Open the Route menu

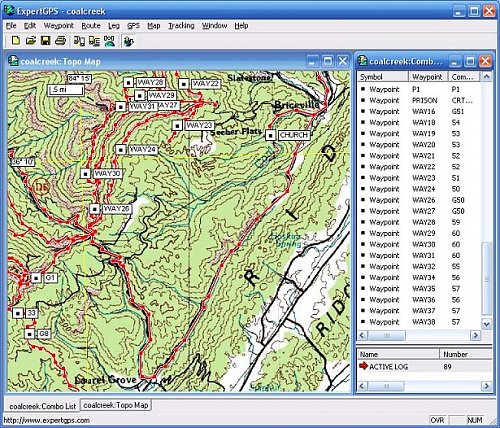pyautogui.click(x=91, y=26)
